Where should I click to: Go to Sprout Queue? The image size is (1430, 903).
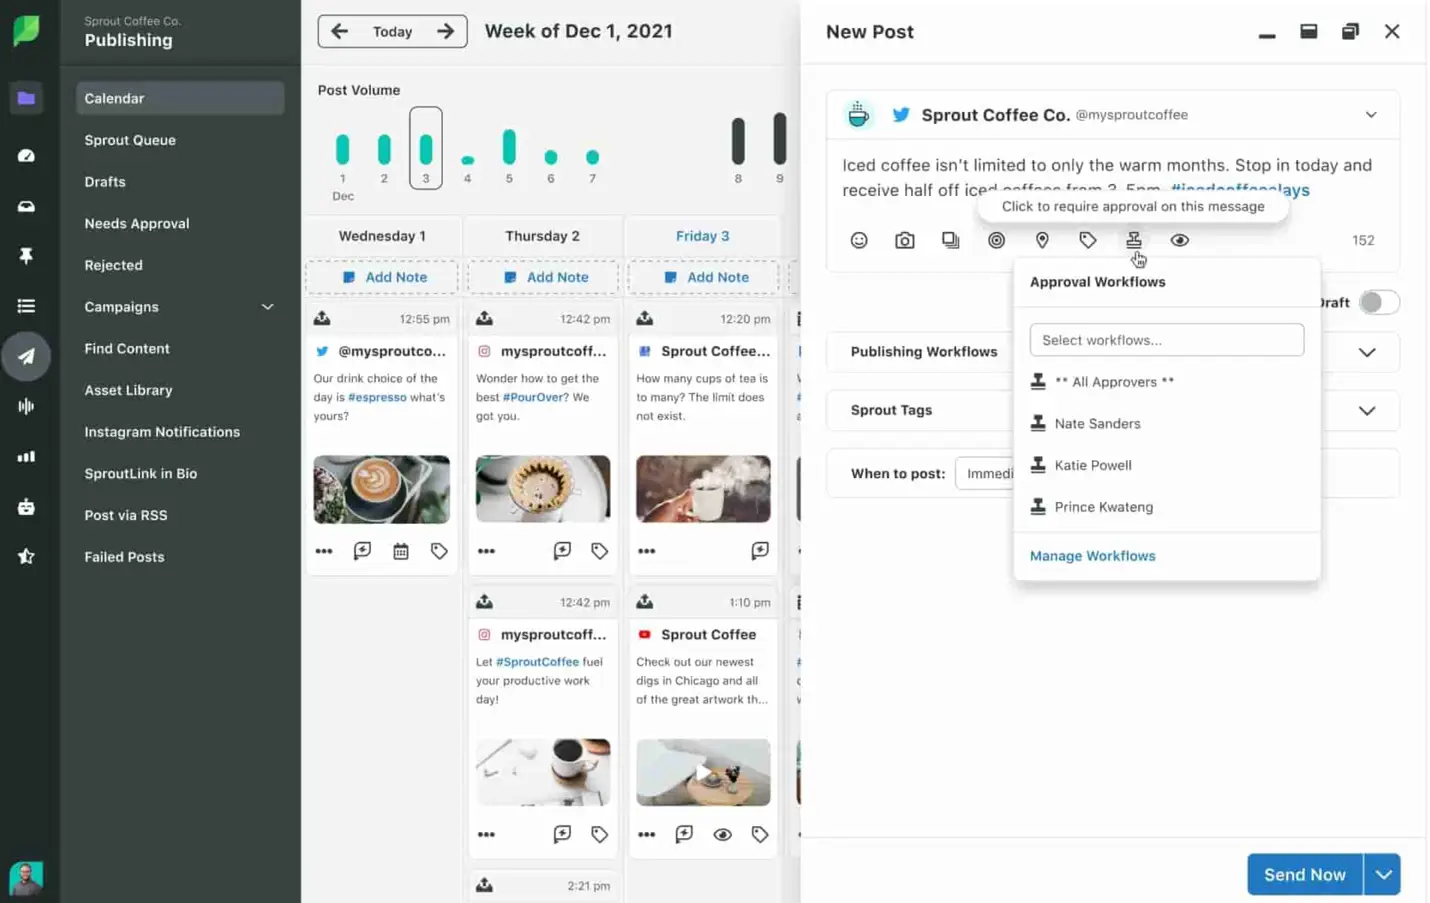(130, 140)
